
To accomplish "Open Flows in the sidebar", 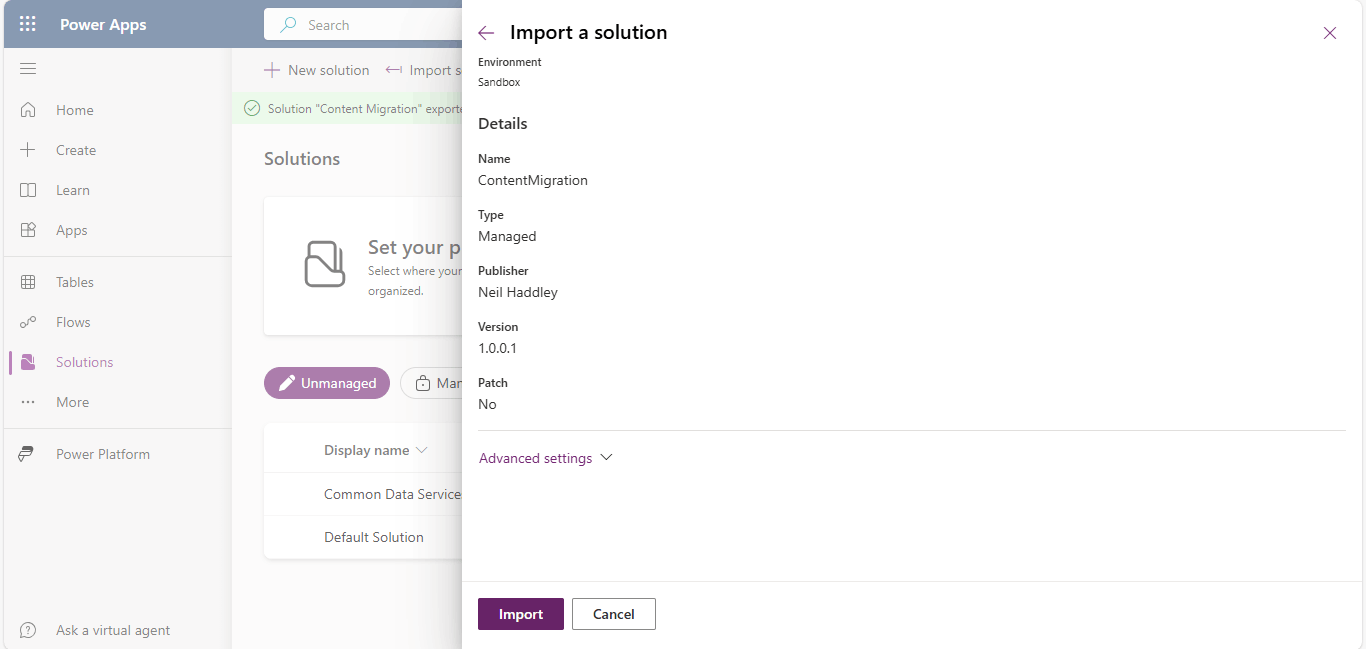I will [73, 322].
